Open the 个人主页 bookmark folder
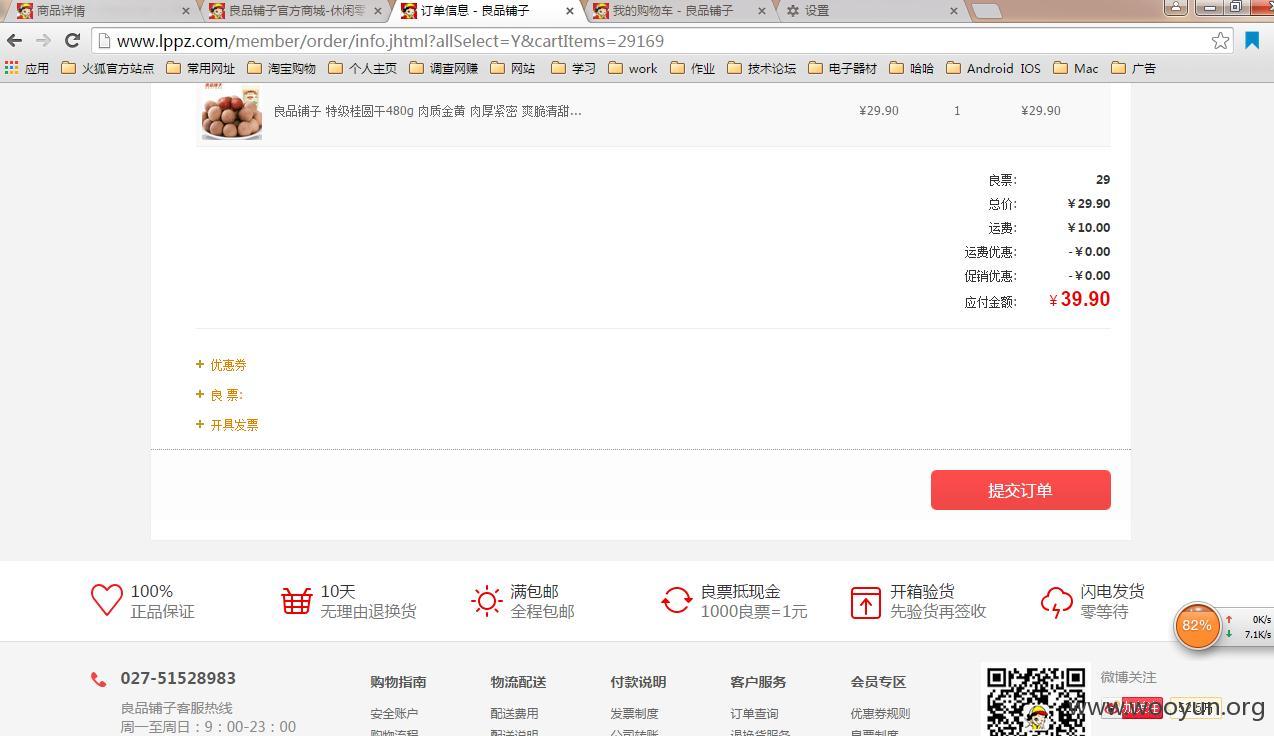 [x=363, y=68]
